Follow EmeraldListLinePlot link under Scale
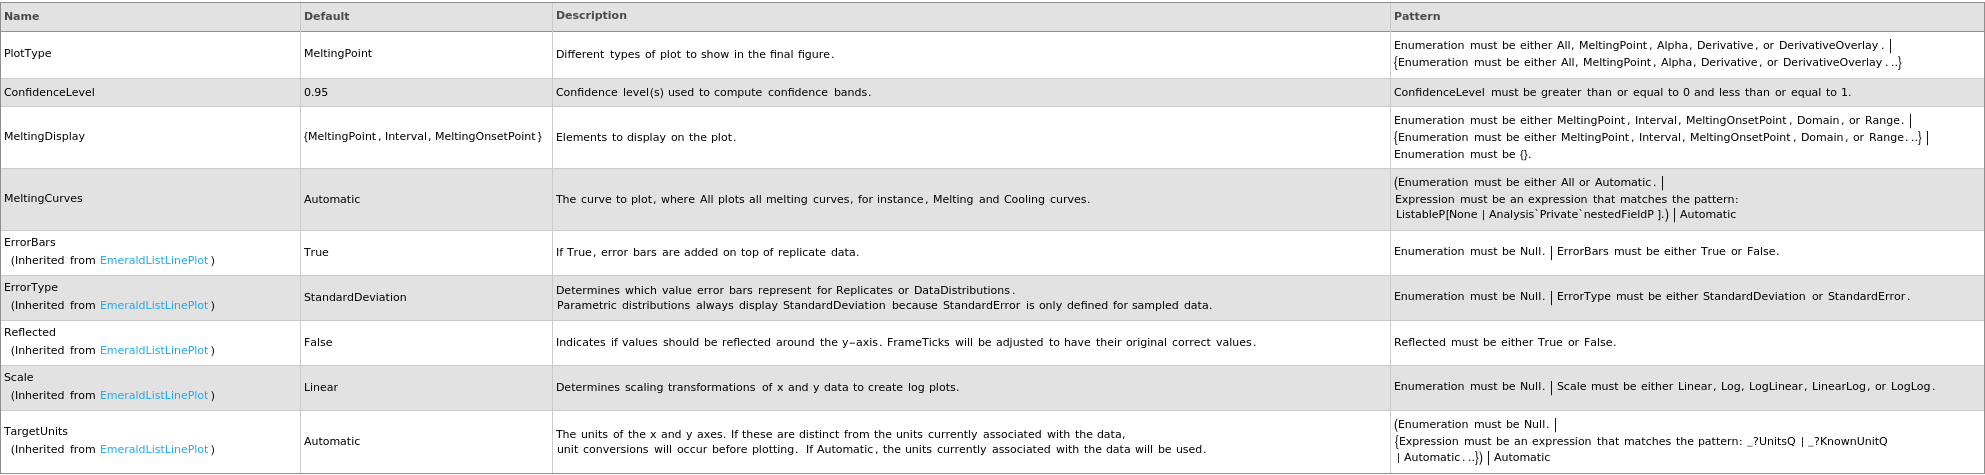The image size is (1985, 475). point(154,396)
